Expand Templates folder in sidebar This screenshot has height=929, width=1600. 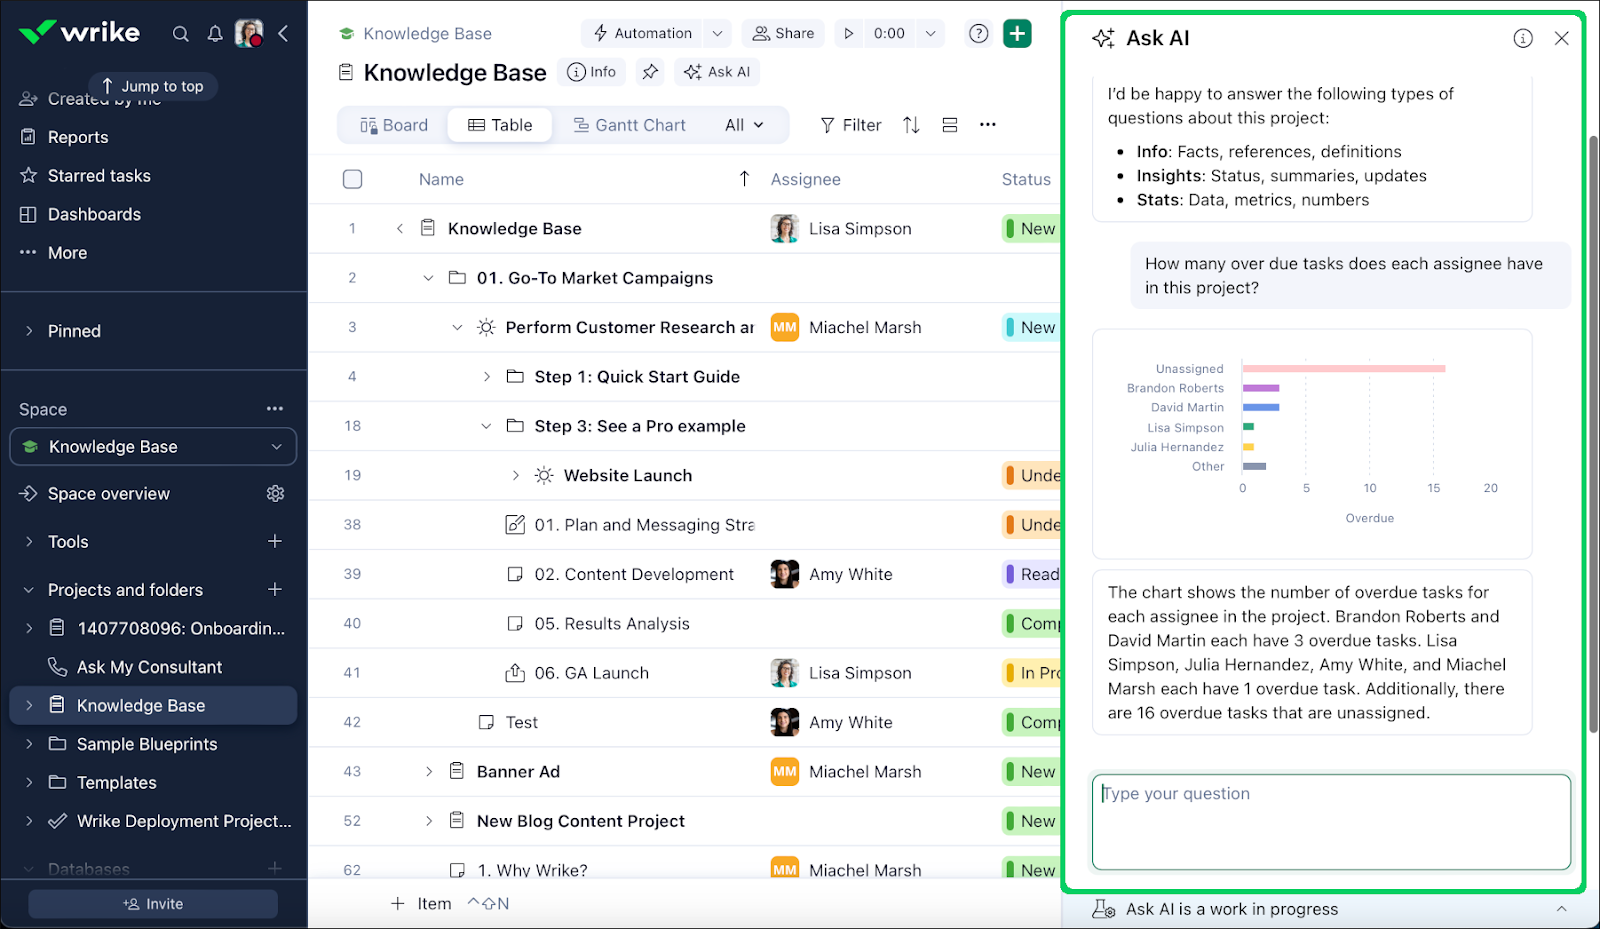[29, 782]
